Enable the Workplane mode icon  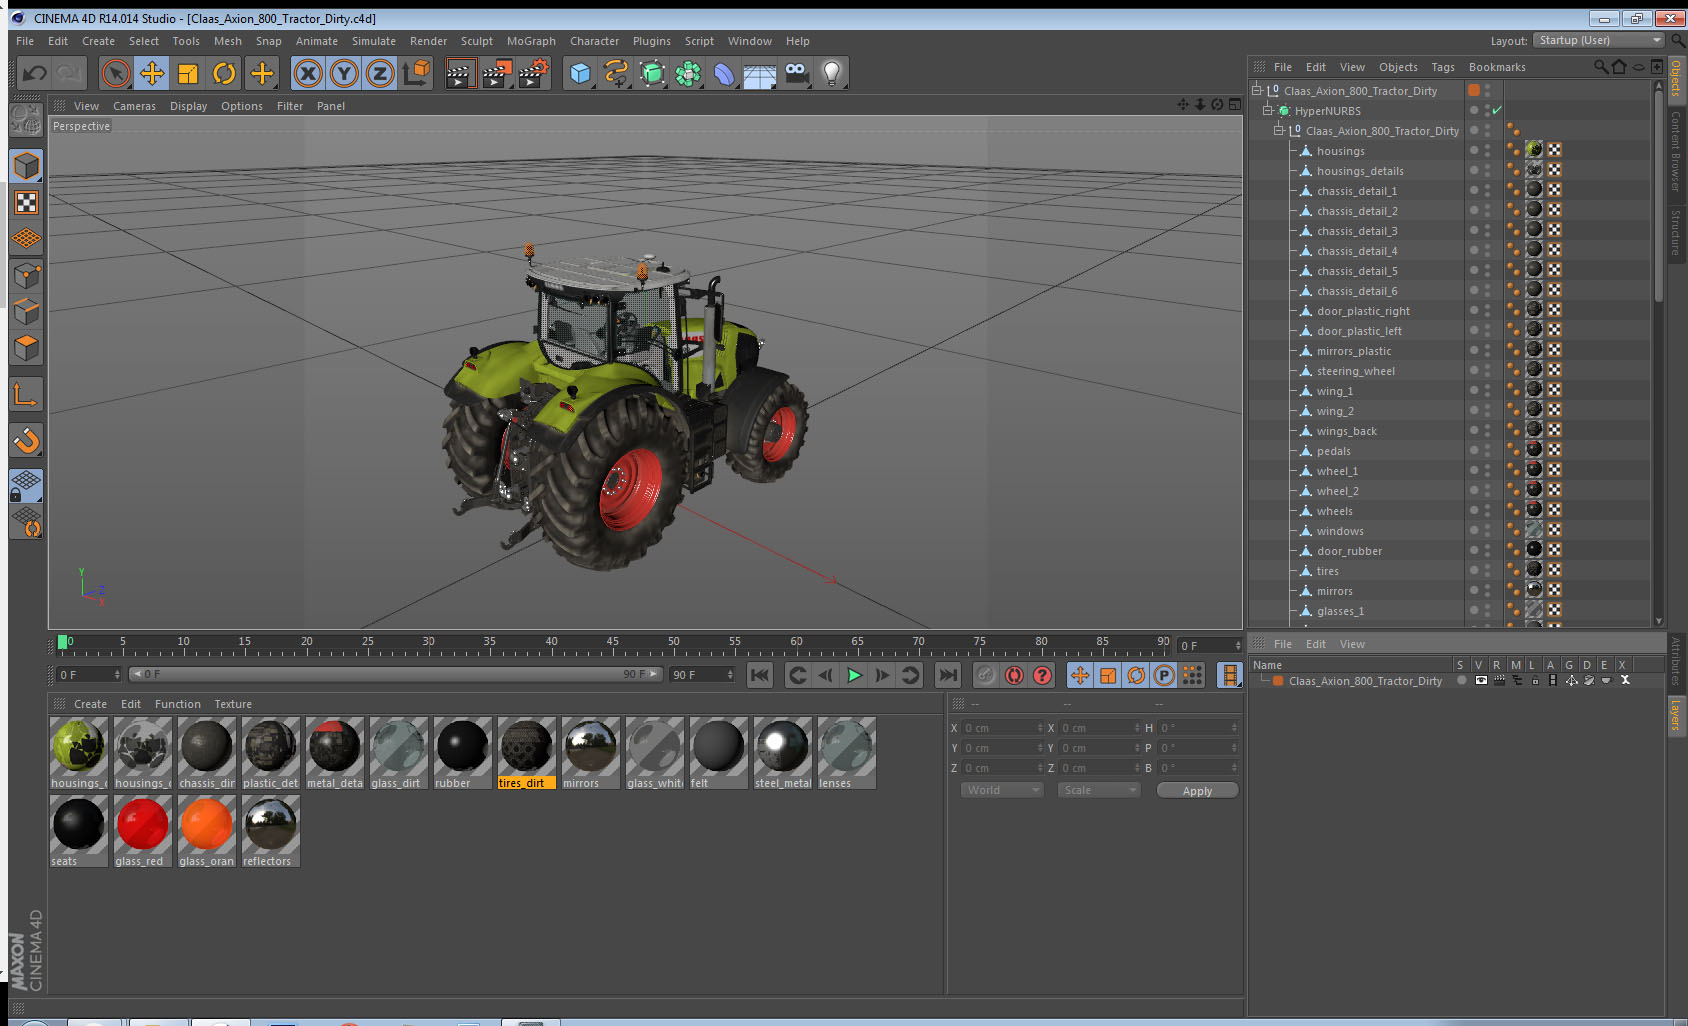(x=26, y=239)
